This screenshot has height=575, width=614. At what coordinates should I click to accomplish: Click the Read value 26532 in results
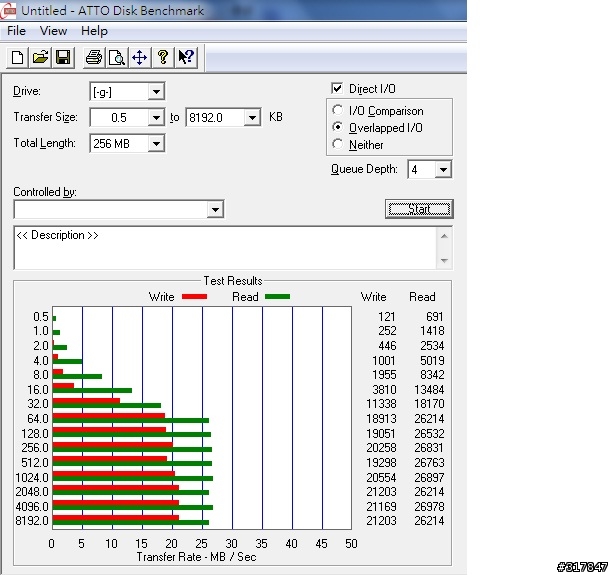429,434
